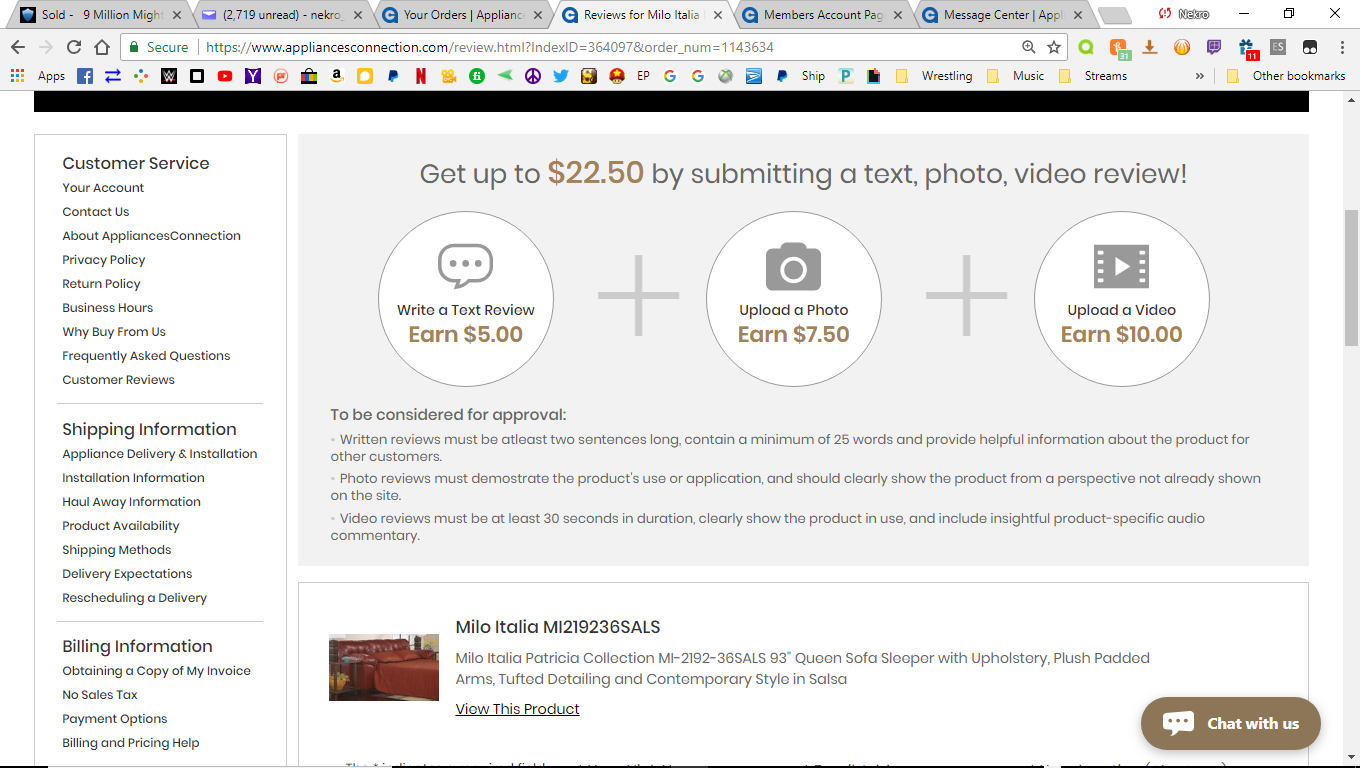The width and height of the screenshot is (1360, 768).
Task: Reload the page with the refresh button
Action: tap(74, 47)
